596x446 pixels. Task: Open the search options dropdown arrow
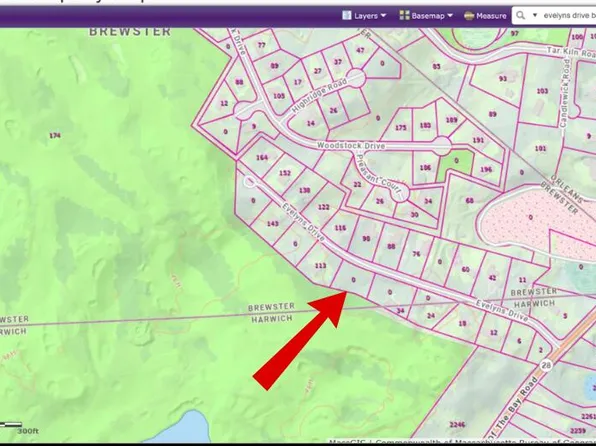click(x=534, y=15)
